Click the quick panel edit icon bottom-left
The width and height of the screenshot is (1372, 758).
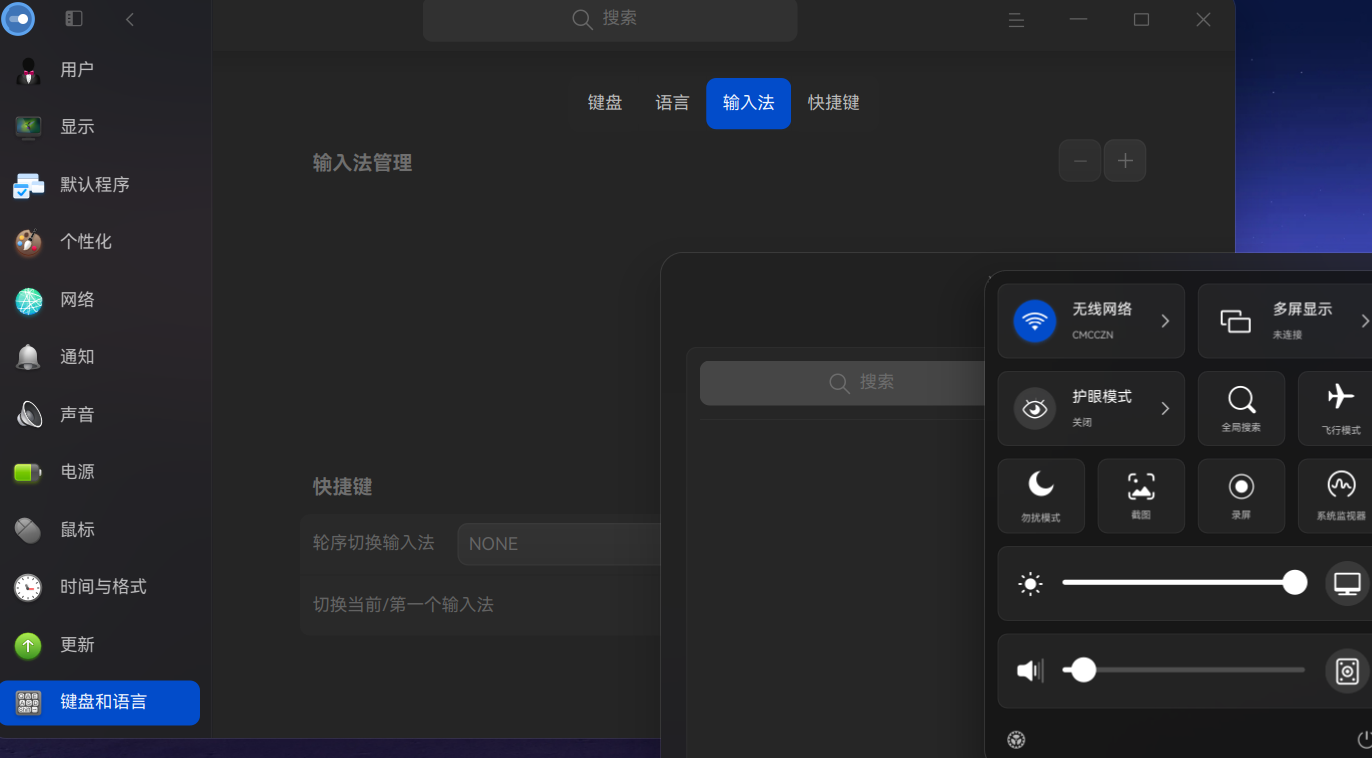coord(1016,740)
